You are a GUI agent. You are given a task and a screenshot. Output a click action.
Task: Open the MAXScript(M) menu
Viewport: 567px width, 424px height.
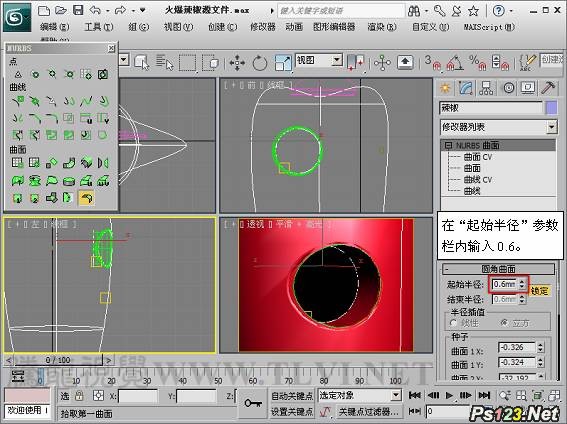tap(489, 27)
